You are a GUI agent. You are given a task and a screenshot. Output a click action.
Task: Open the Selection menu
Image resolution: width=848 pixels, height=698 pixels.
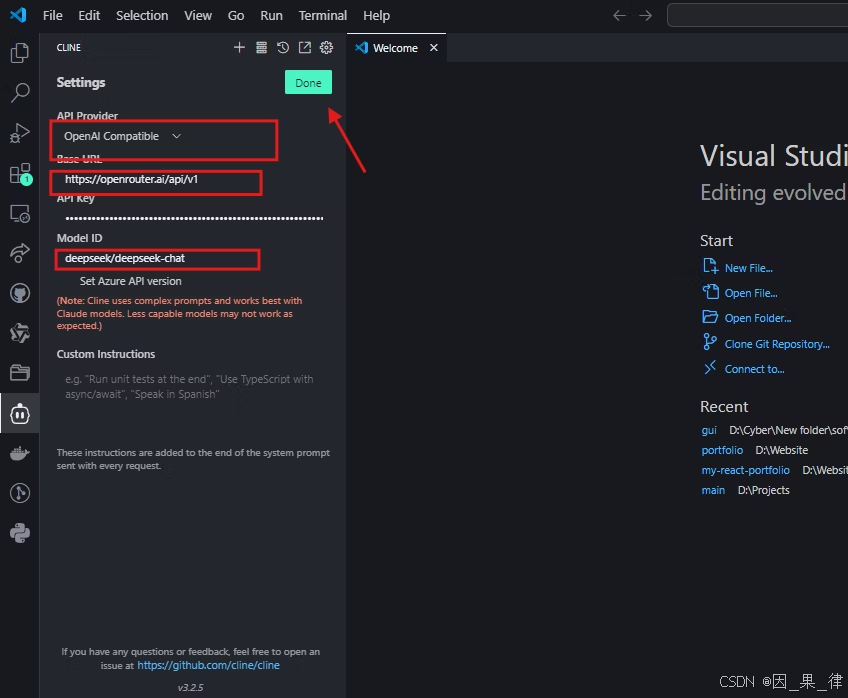(142, 16)
